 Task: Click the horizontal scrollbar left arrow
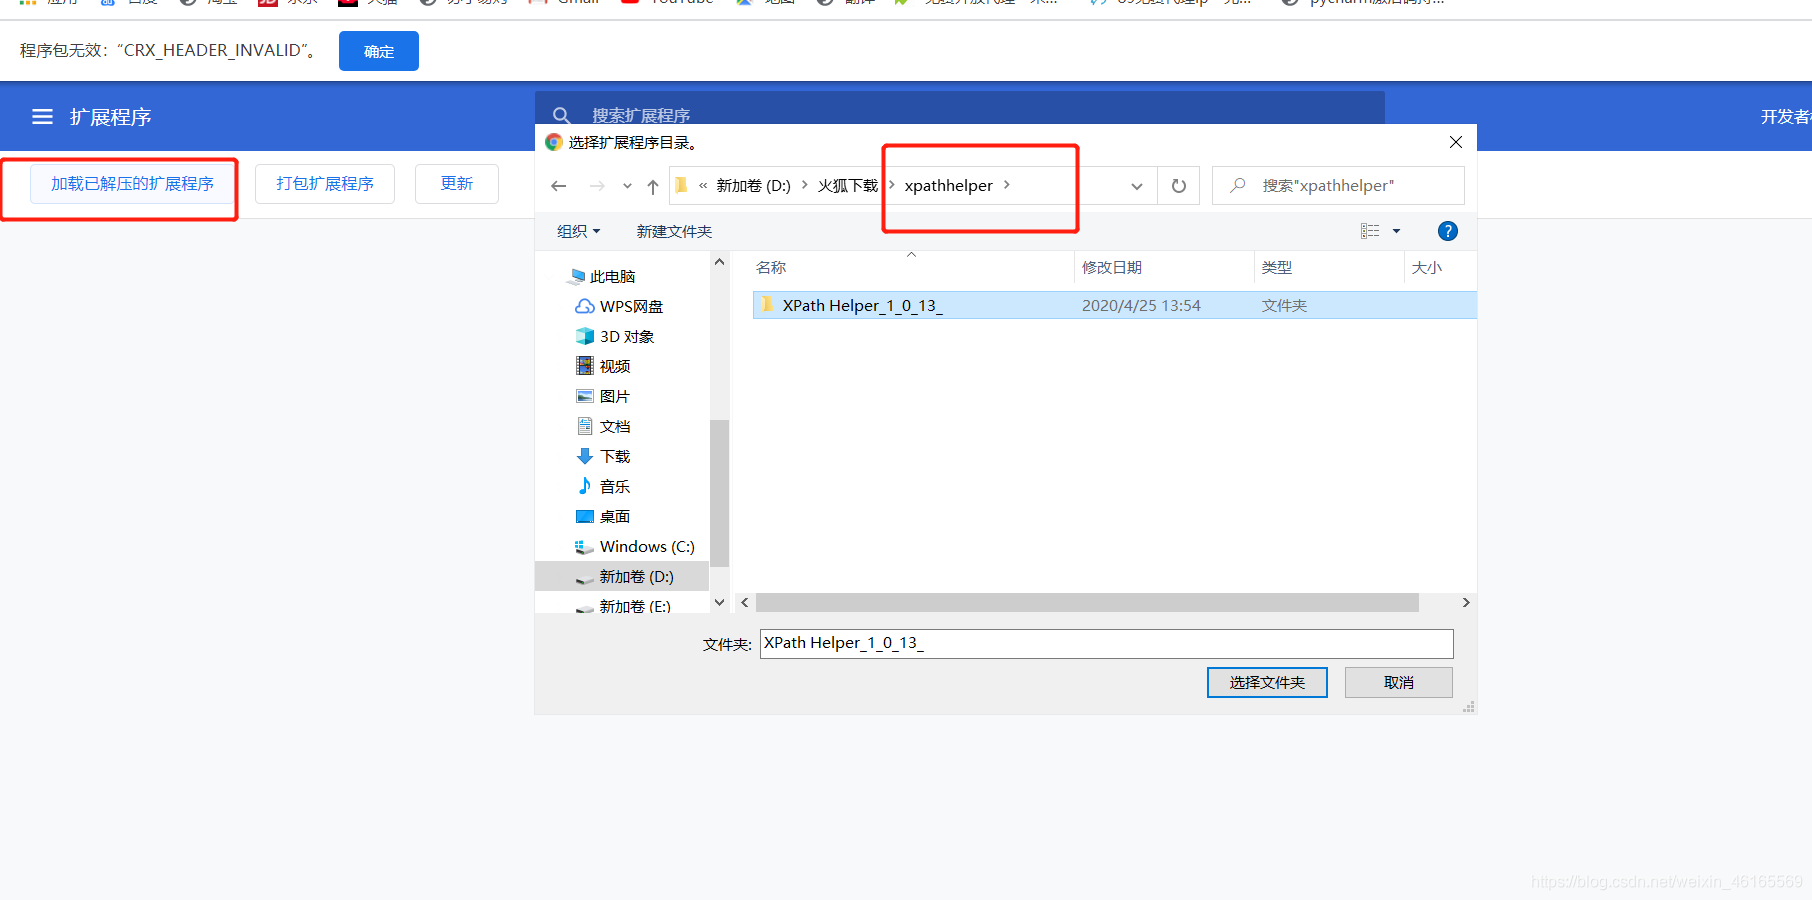pos(744,603)
